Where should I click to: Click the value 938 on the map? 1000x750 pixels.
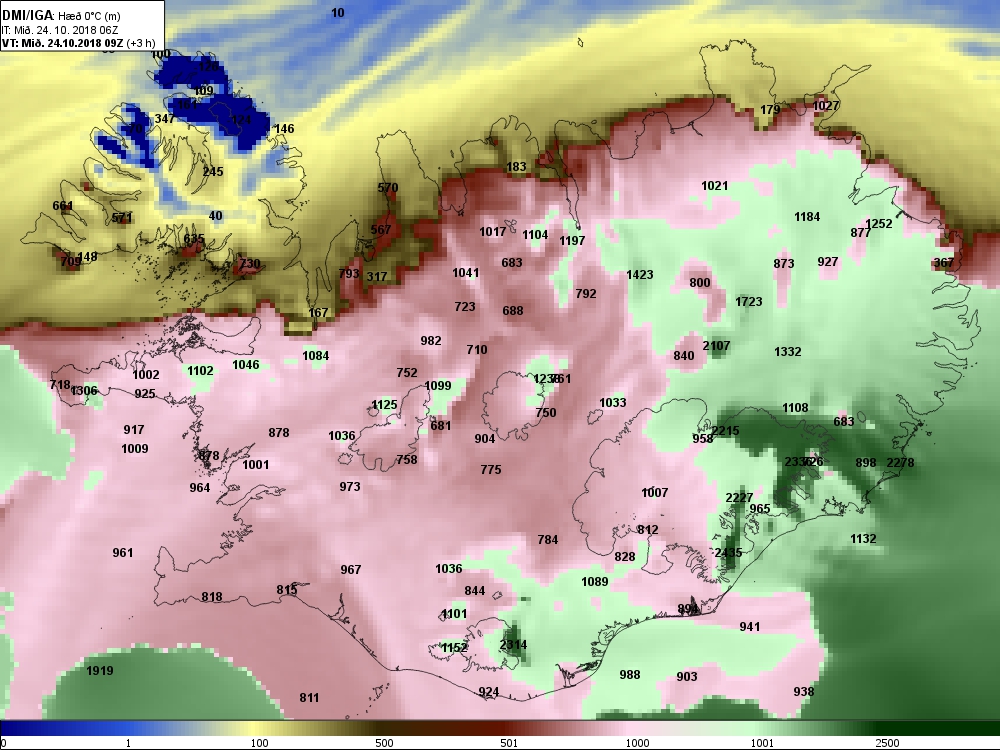click(x=804, y=691)
